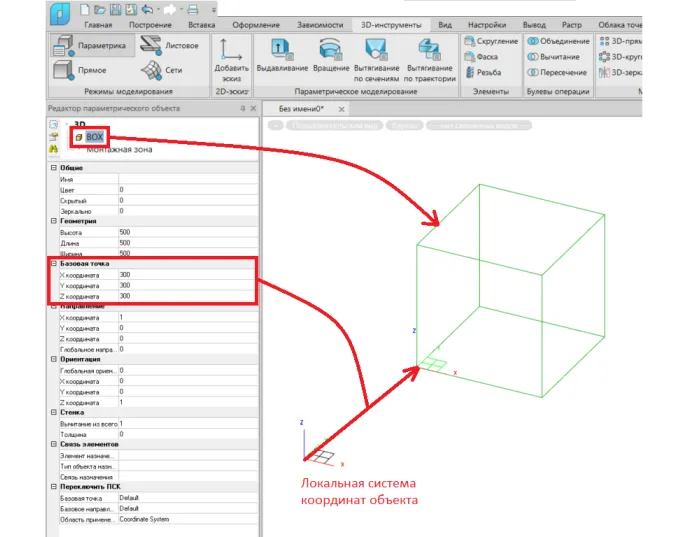Image resolution: width=688 pixels, height=537 pixels.
Task: Select the 3D root tree node
Action: pyautogui.click(x=80, y=124)
